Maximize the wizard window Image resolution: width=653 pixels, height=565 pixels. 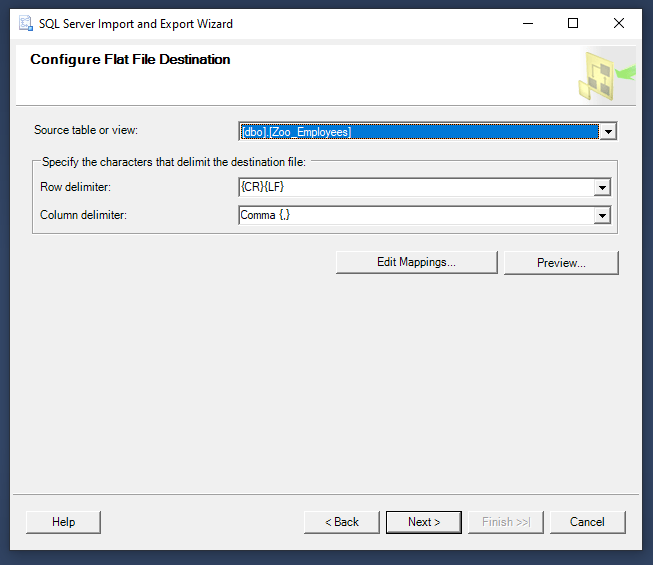pos(573,23)
